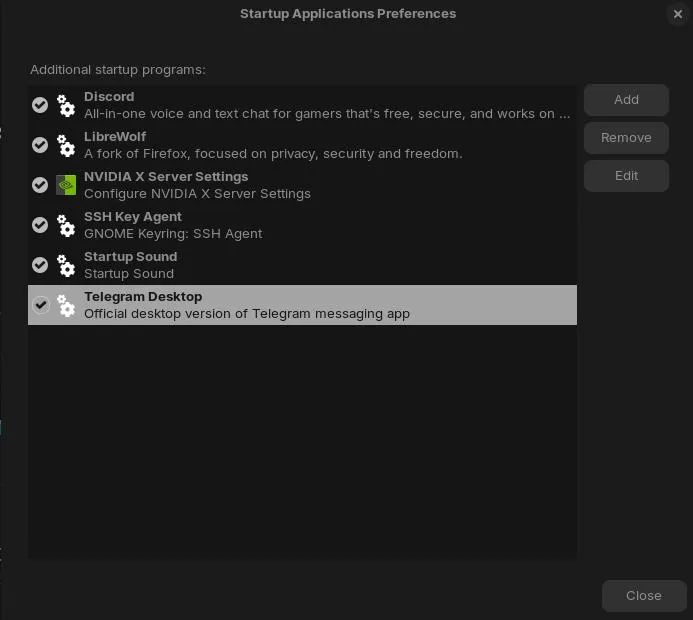
Task: Click the Startup Applications Preferences title bar
Action: point(348,14)
